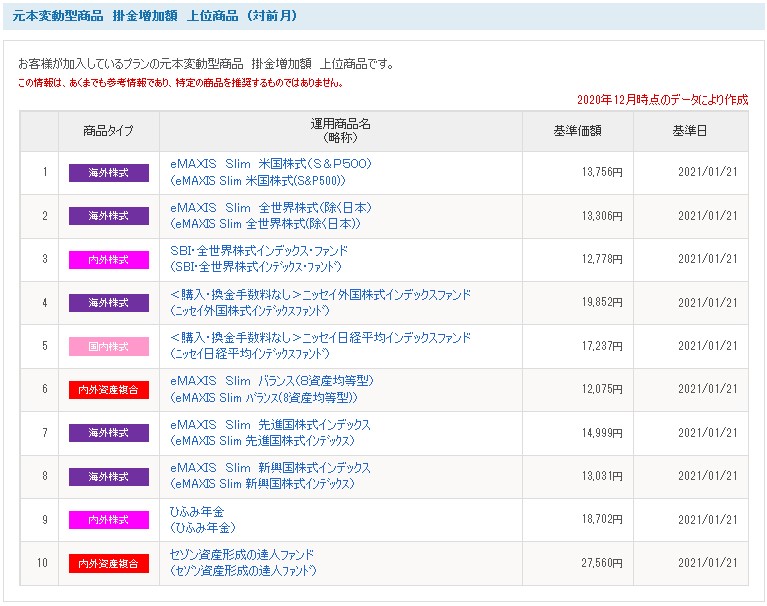
Task: Click the price 14,999円
Action: [602, 433]
